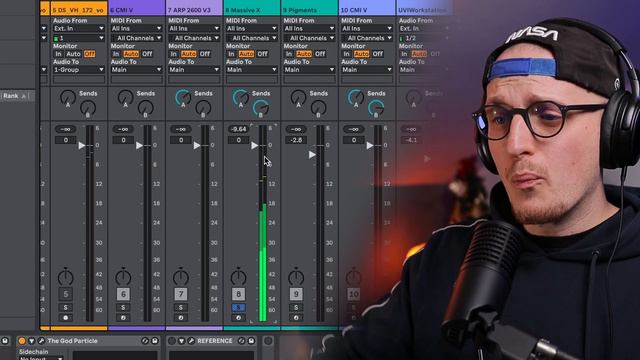Open All Channels dropdown on 7 ARP 2600 V3
The height and width of the screenshot is (360, 640).
194,38
